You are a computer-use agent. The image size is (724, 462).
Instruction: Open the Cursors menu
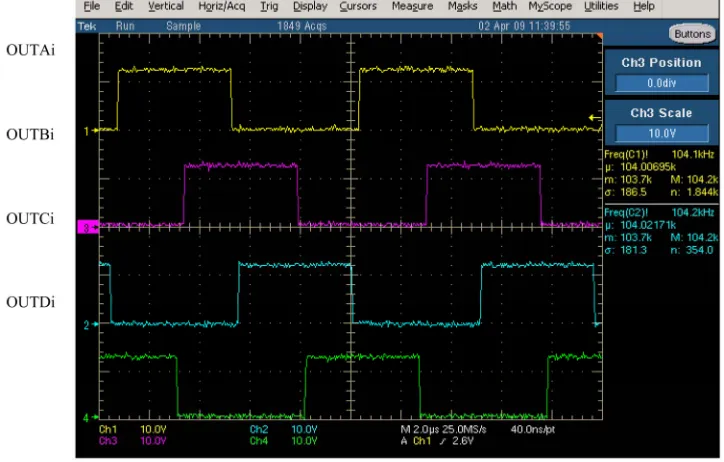tap(358, 6)
